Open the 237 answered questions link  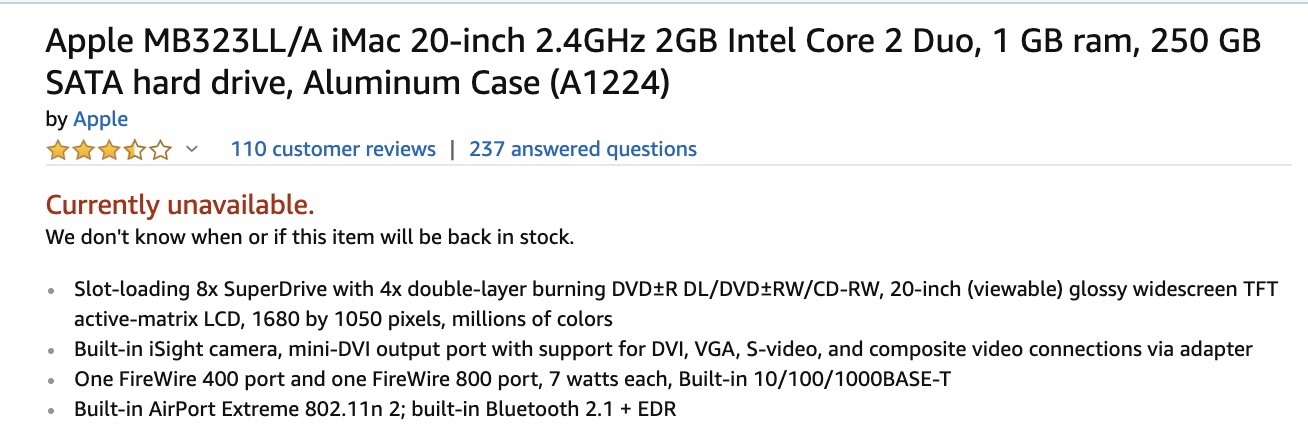point(583,149)
